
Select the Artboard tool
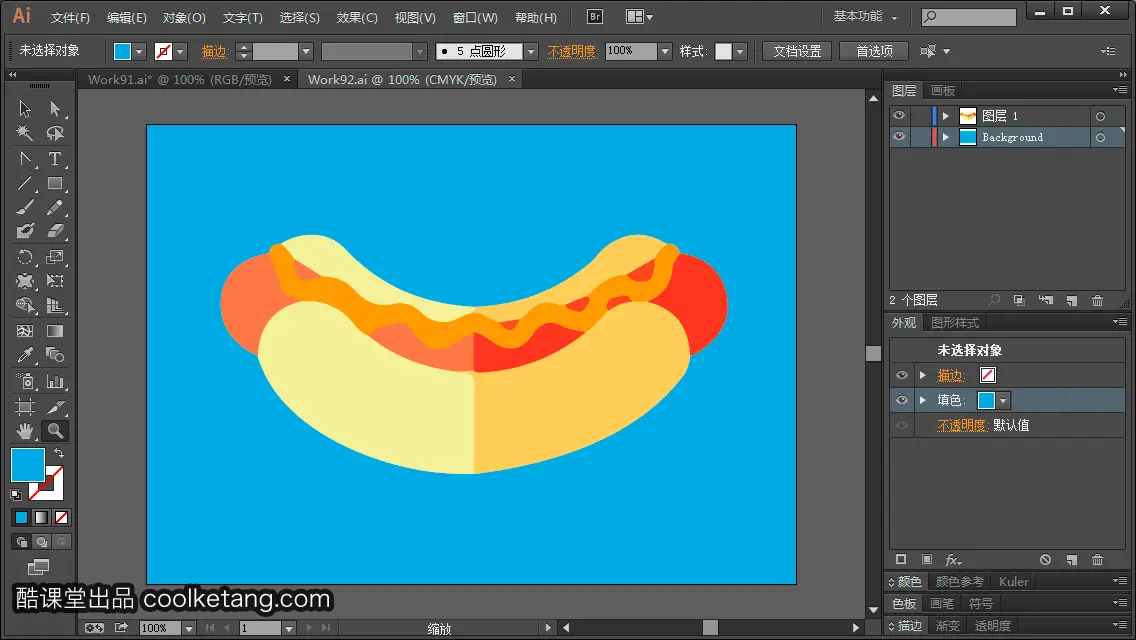tap(25, 407)
